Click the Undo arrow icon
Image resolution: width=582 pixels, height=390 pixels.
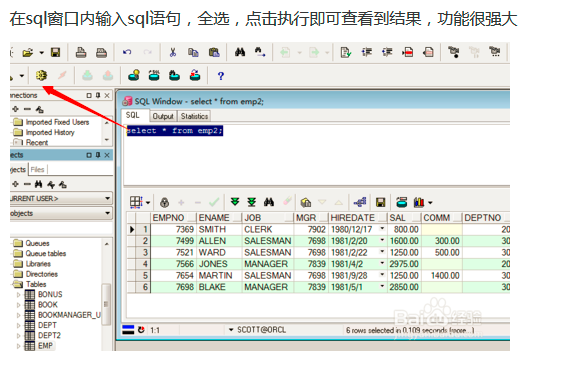127,52
